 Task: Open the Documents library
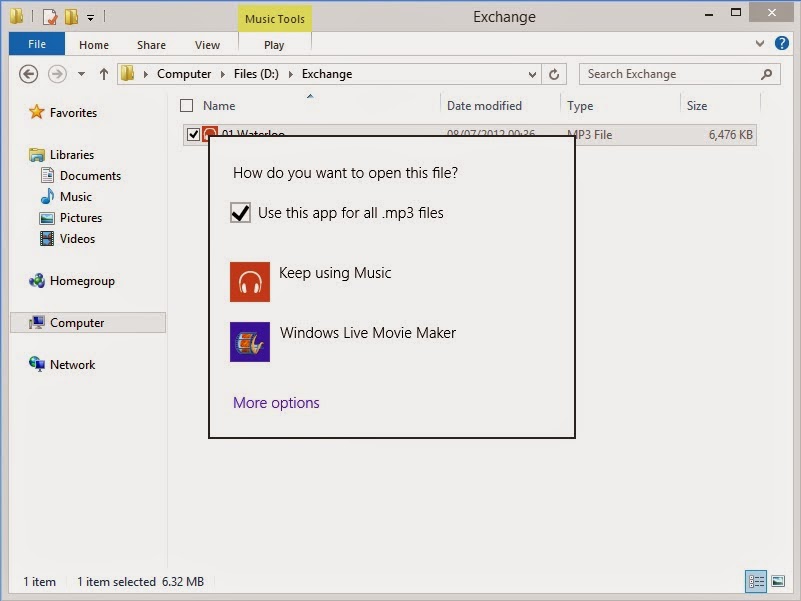tap(90, 176)
